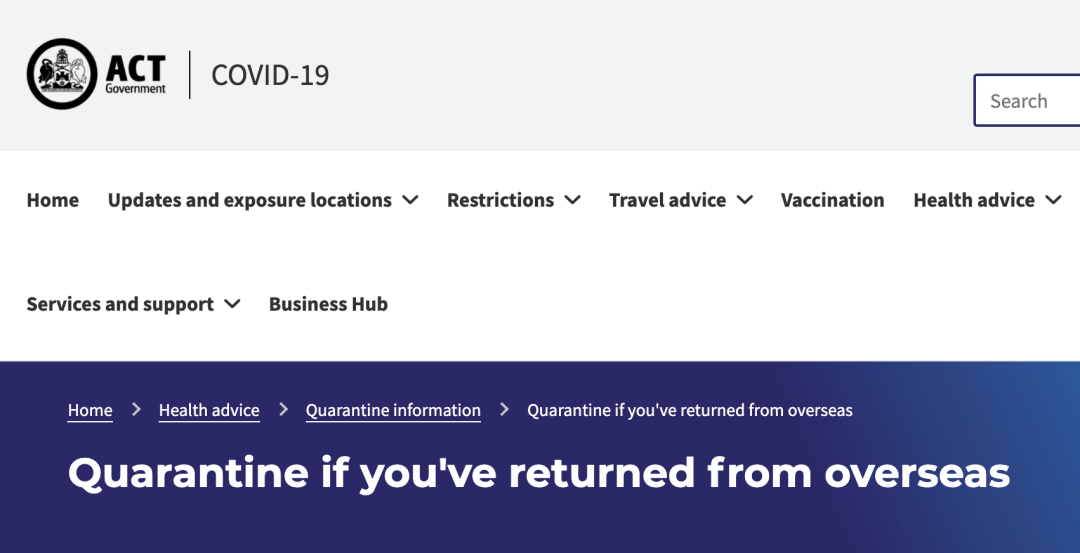The width and height of the screenshot is (1080, 553).
Task: Expand chevron beside Updates and exposure locations
Action: [x=411, y=200]
